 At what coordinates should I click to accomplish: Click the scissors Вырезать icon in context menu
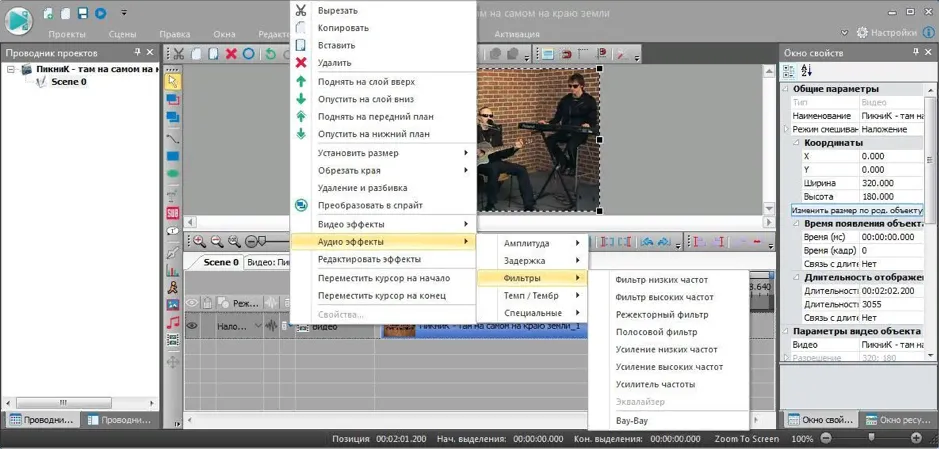coord(301,10)
